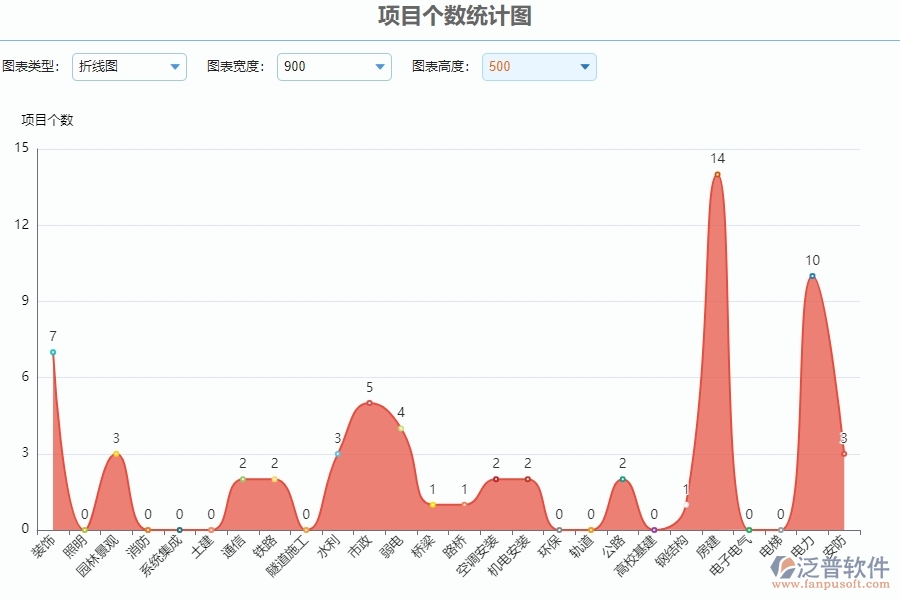Click the 安防 data point labeled 3
The image size is (900, 600).
pyautogui.click(x=843, y=452)
